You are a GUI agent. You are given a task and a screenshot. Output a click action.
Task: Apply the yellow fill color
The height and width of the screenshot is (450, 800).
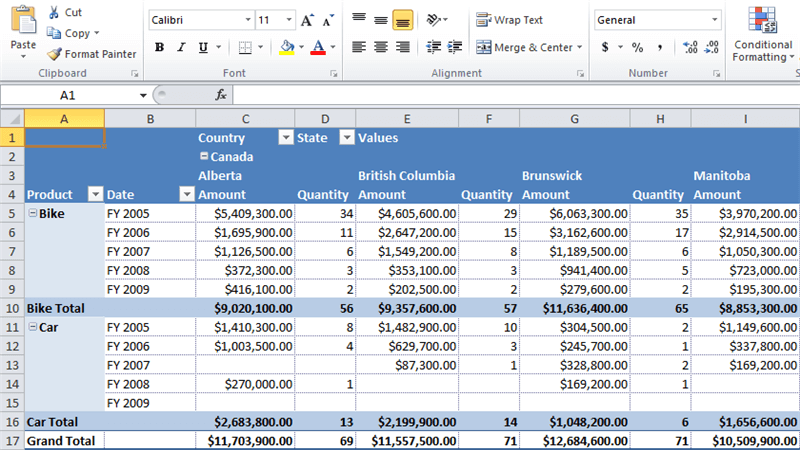coord(287,47)
